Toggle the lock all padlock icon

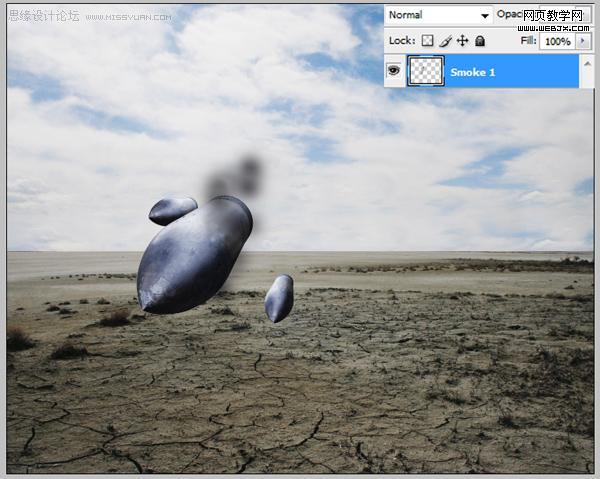(x=480, y=41)
